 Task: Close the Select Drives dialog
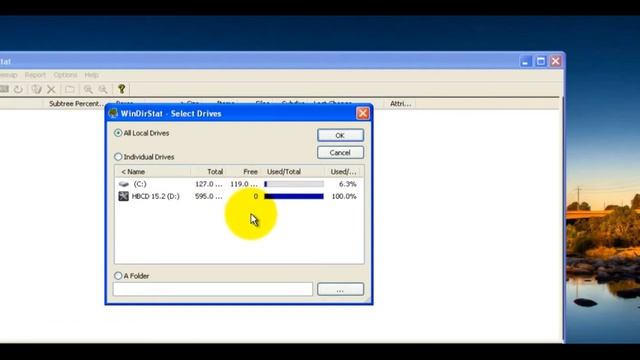(x=362, y=113)
